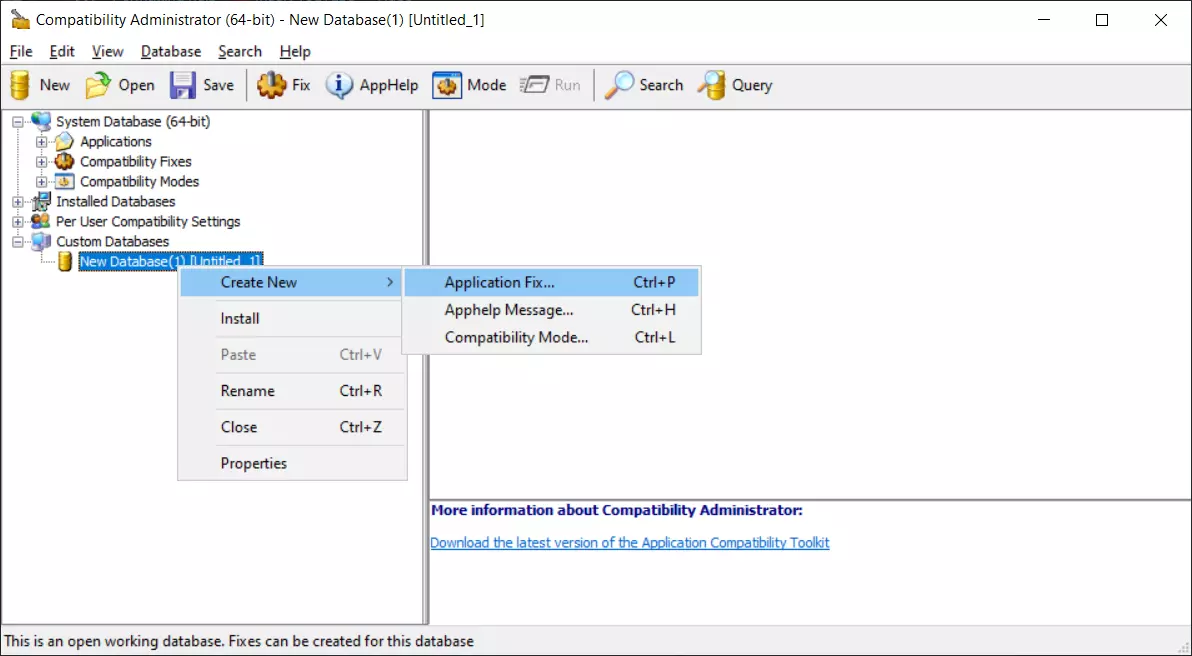This screenshot has height=656, width=1192.
Task: Choose Properties from the context menu
Action: (x=253, y=463)
